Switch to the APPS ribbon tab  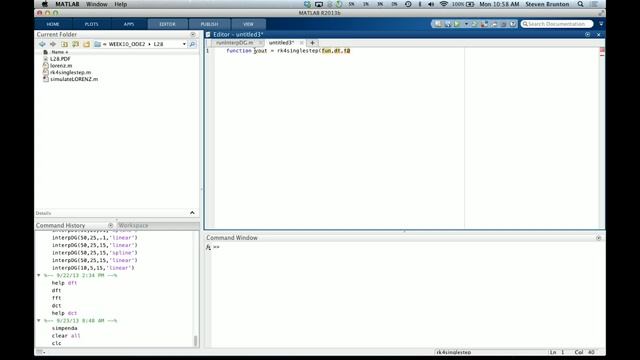(x=129, y=24)
